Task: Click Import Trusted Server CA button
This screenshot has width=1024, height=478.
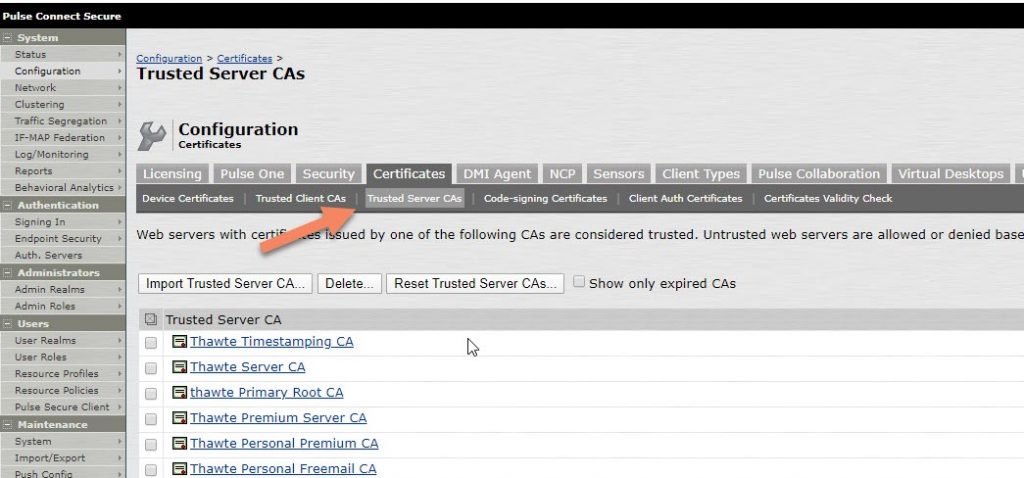Action: coord(225,284)
